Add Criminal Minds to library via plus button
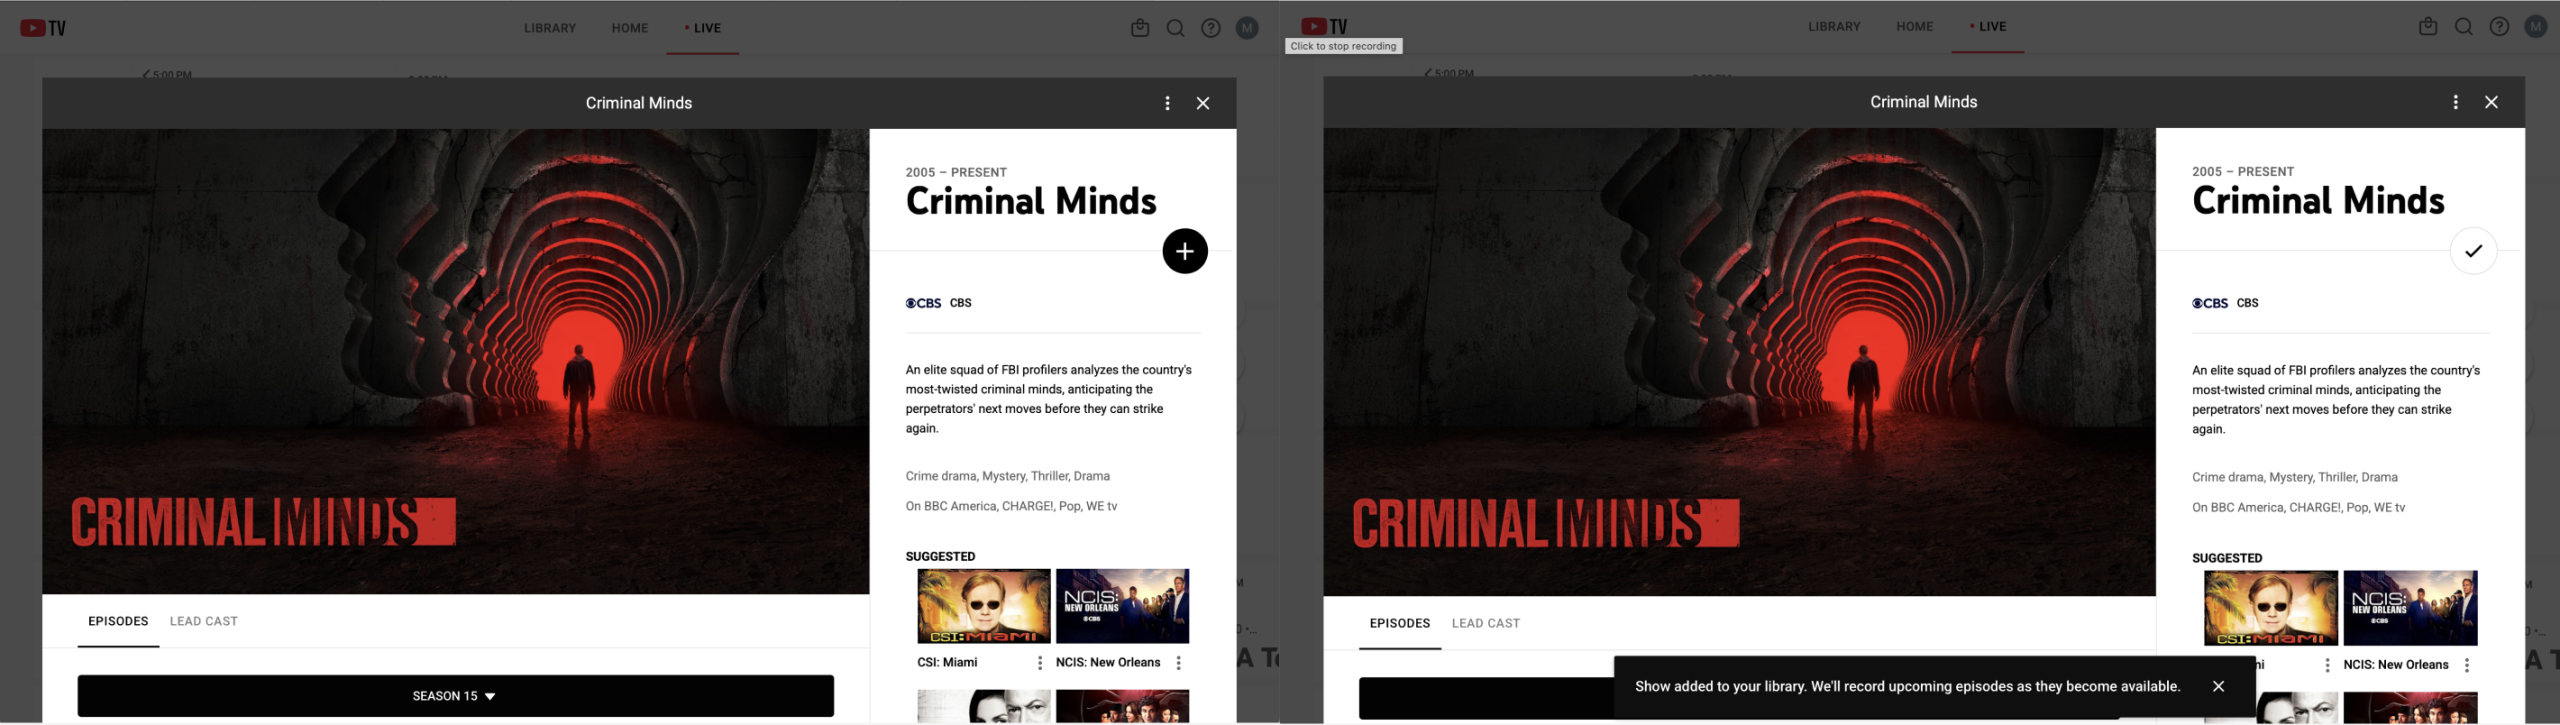The height and width of the screenshot is (725, 2560). (x=1184, y=251)
